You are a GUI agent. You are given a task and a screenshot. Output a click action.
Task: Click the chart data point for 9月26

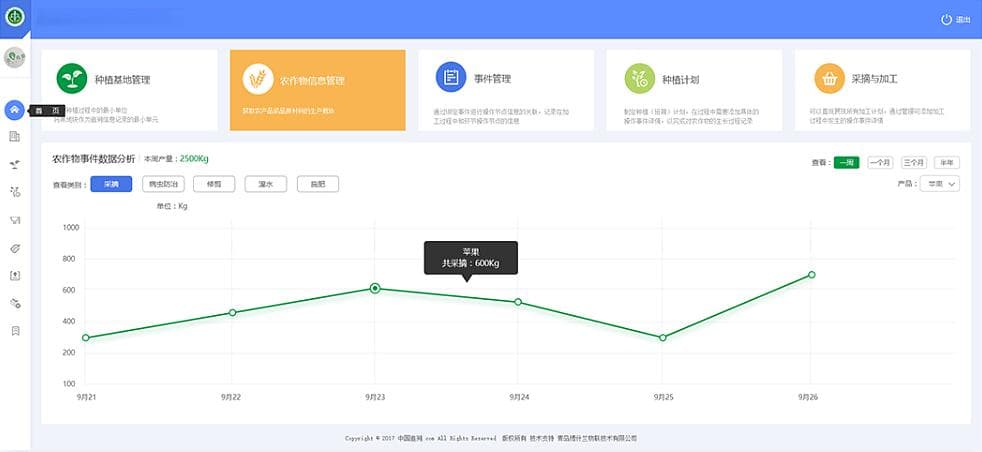pos(812,275)
